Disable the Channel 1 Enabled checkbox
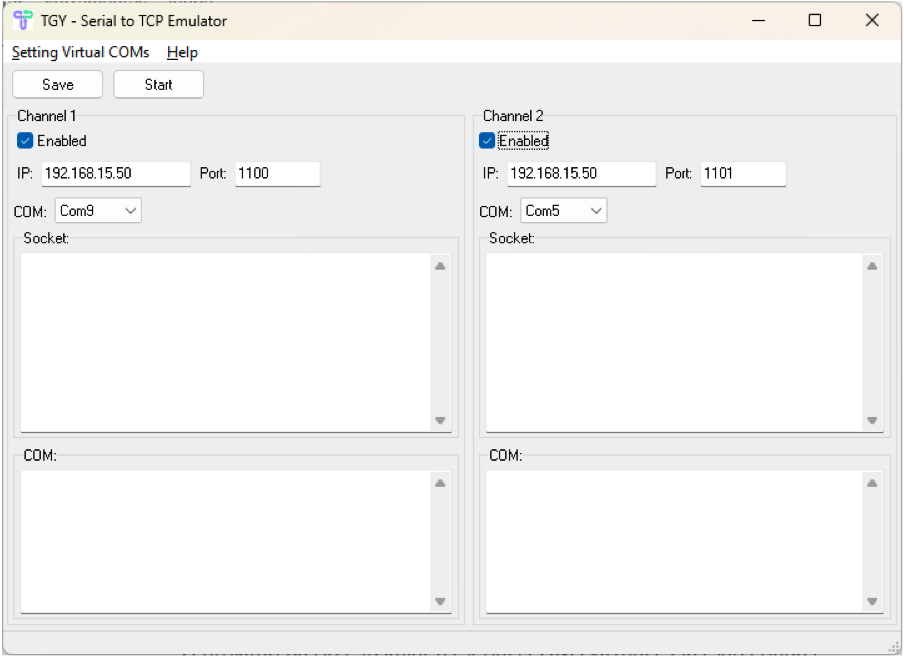The height and width of the screenshot is (659, 904). coord(26,141)
